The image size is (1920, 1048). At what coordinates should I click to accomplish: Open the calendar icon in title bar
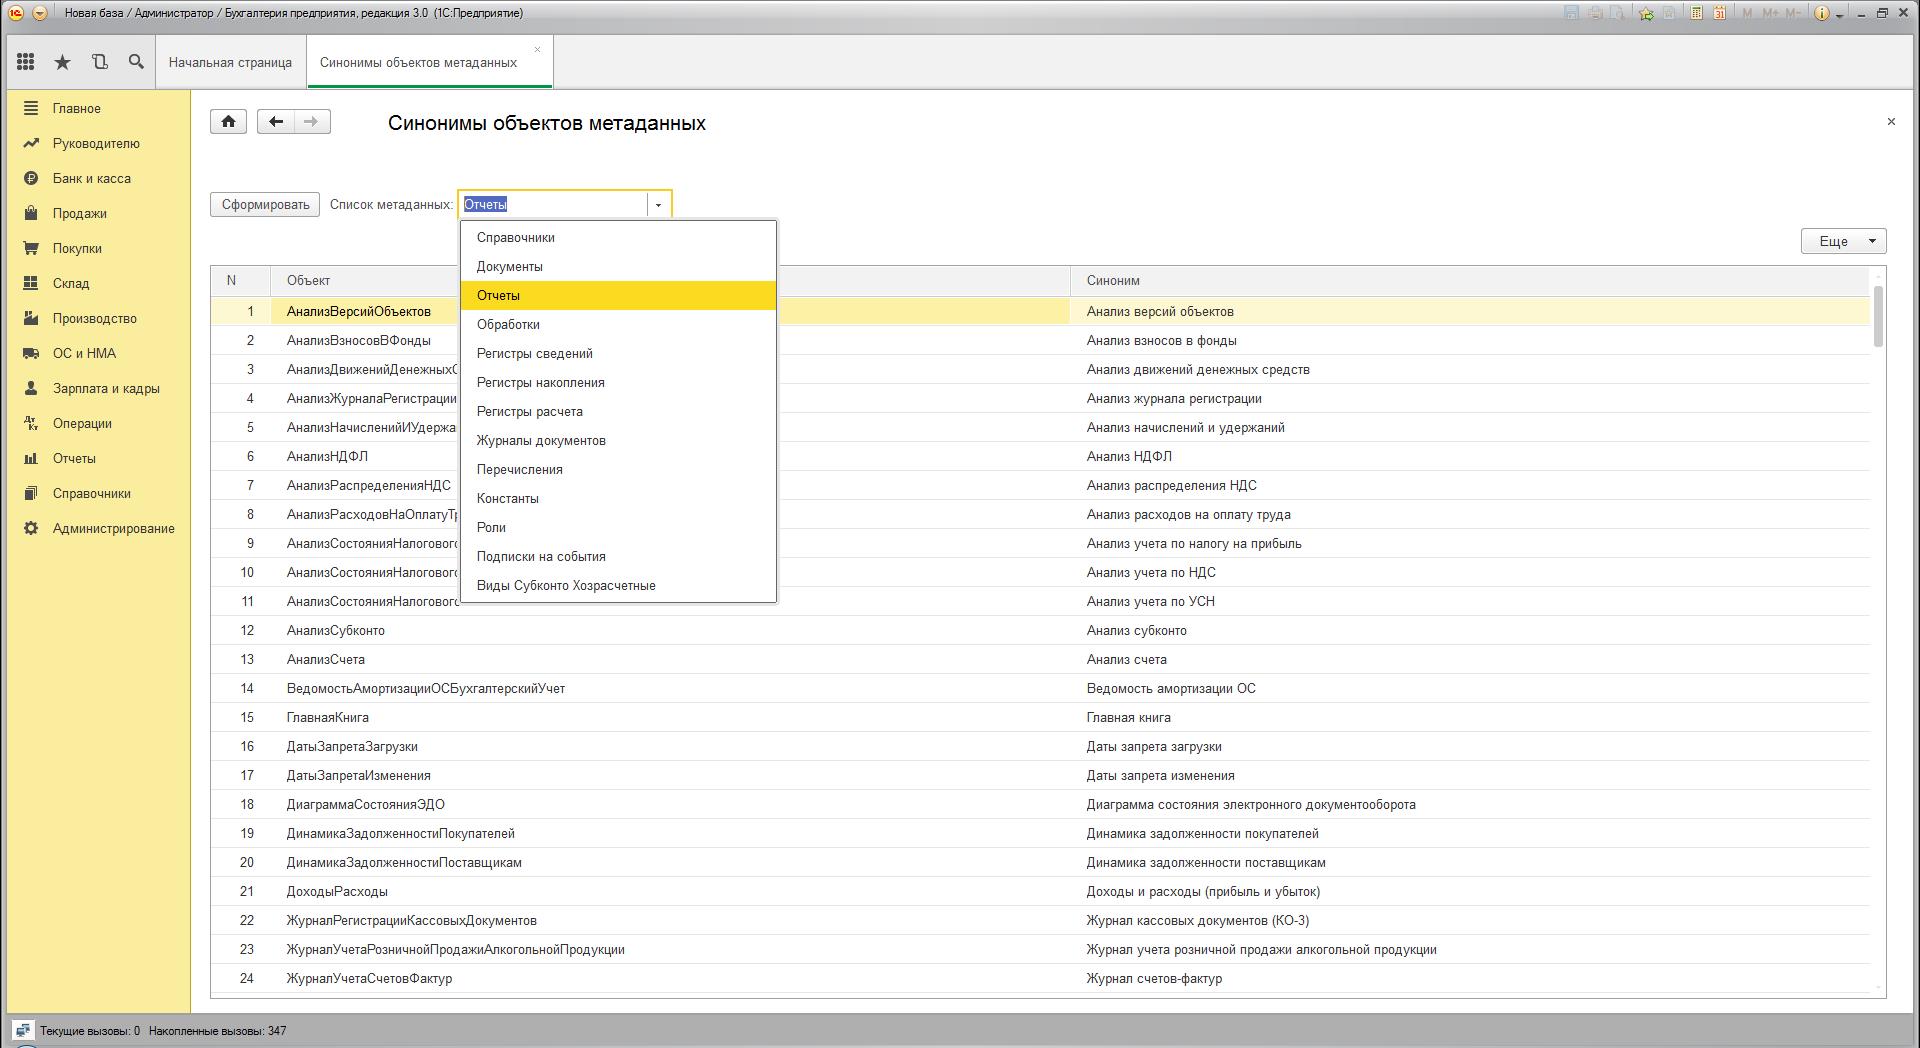[x=1720, y=13]
